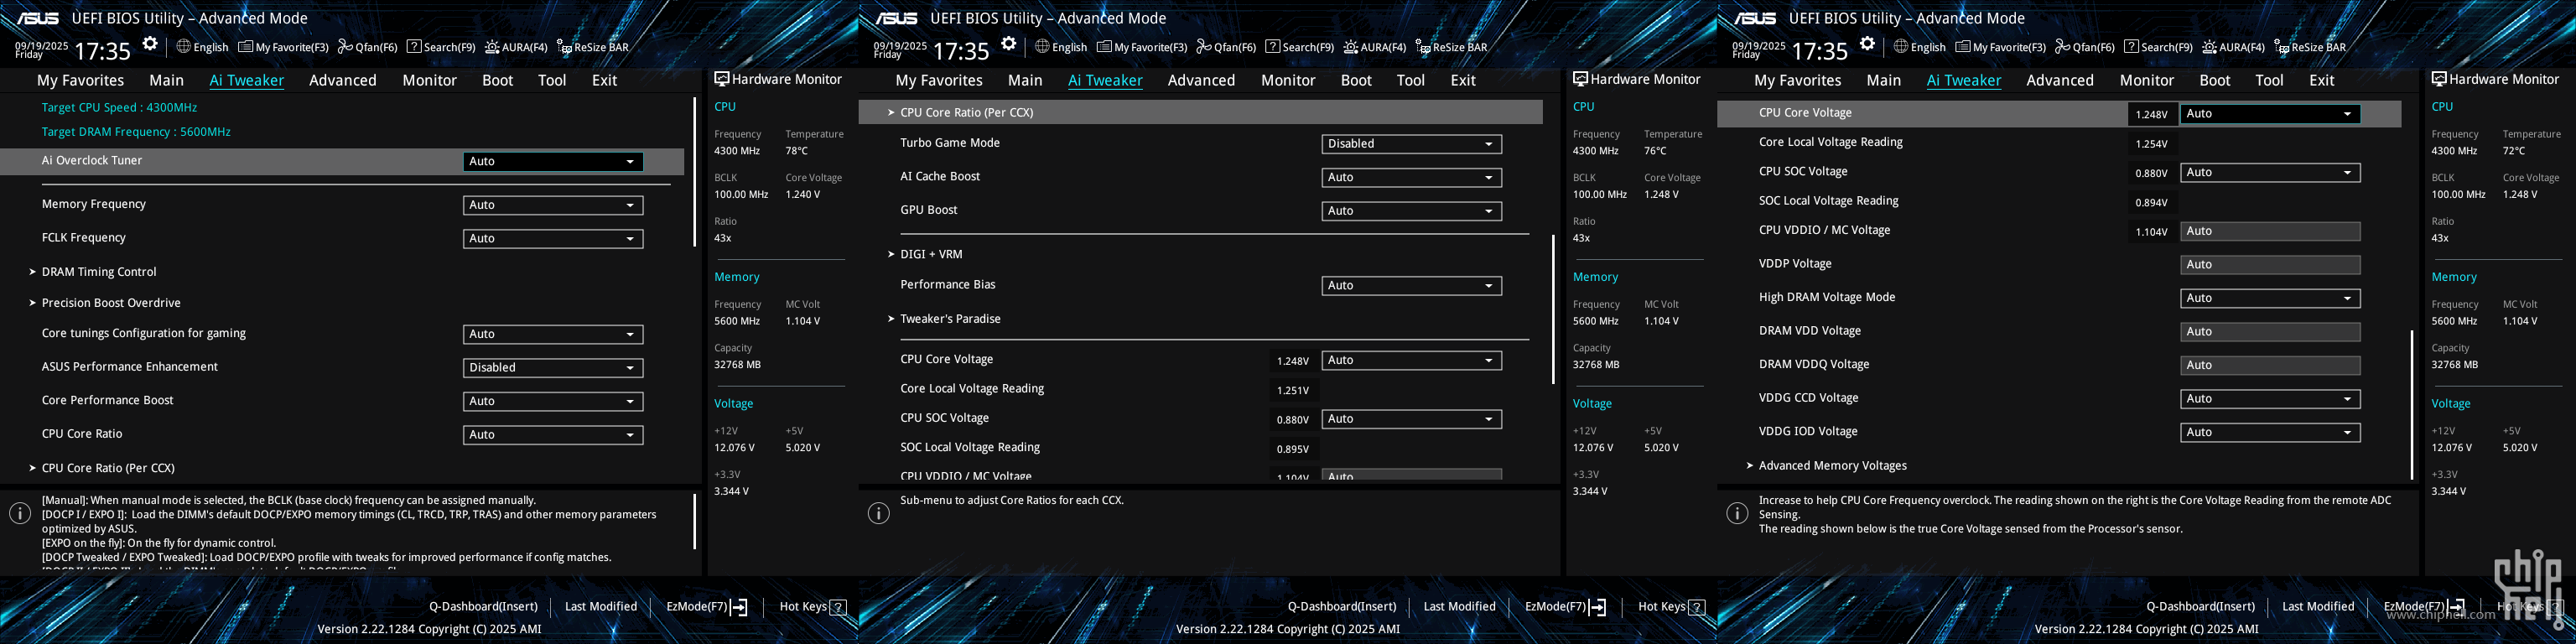2576x644 pixels.
Task: Open highlighted CPU Core Ratio (Per CCX) in middle screen
Action: point(1200,113)
